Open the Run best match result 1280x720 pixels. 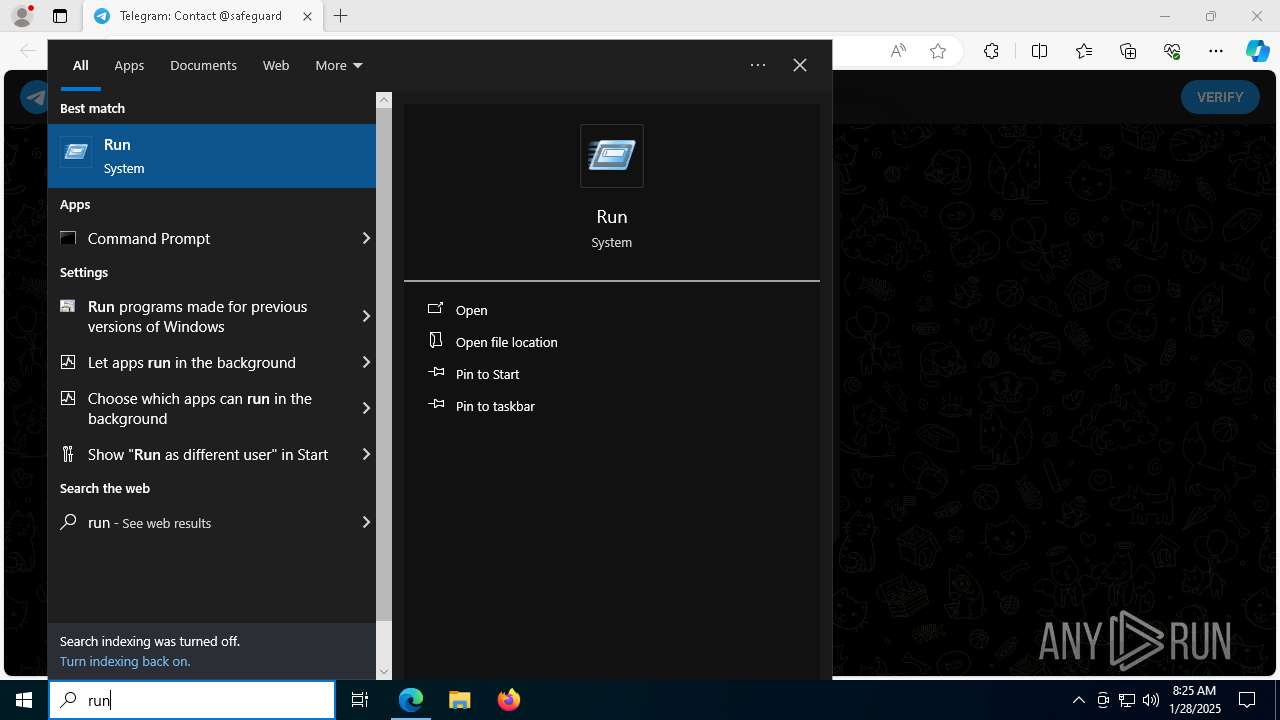211,156
